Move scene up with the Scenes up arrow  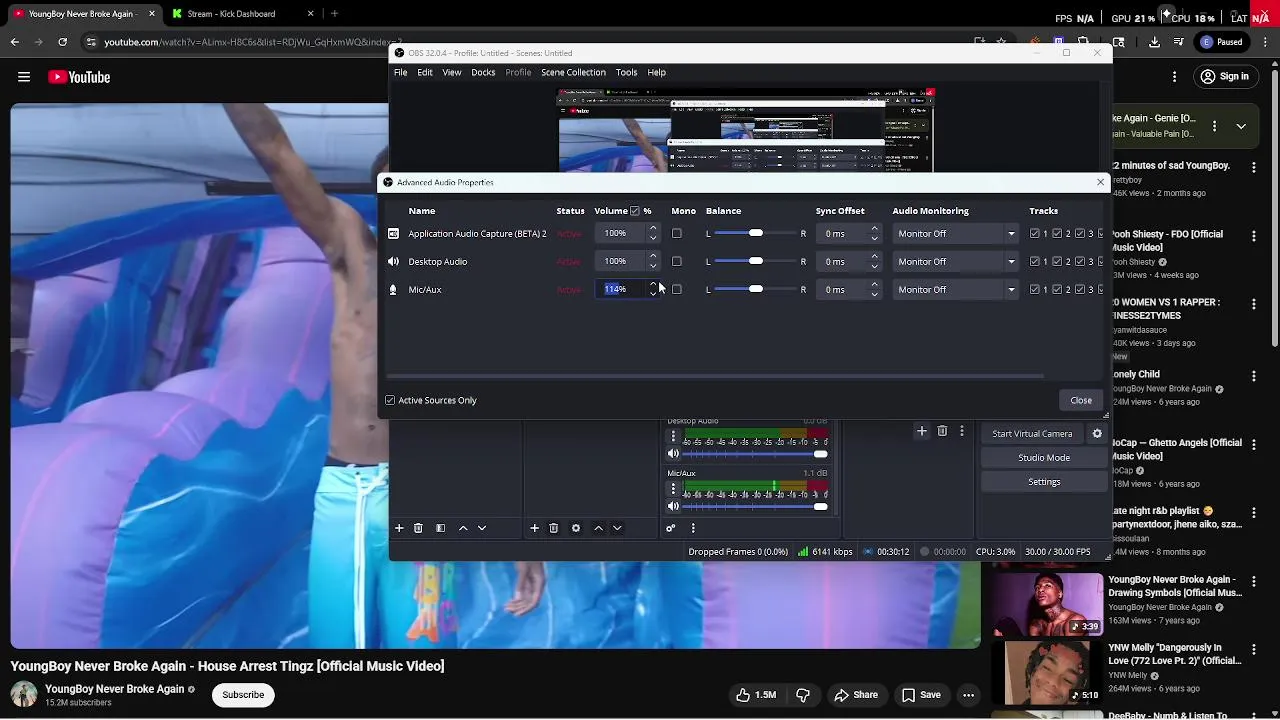(x=463, y=528)
